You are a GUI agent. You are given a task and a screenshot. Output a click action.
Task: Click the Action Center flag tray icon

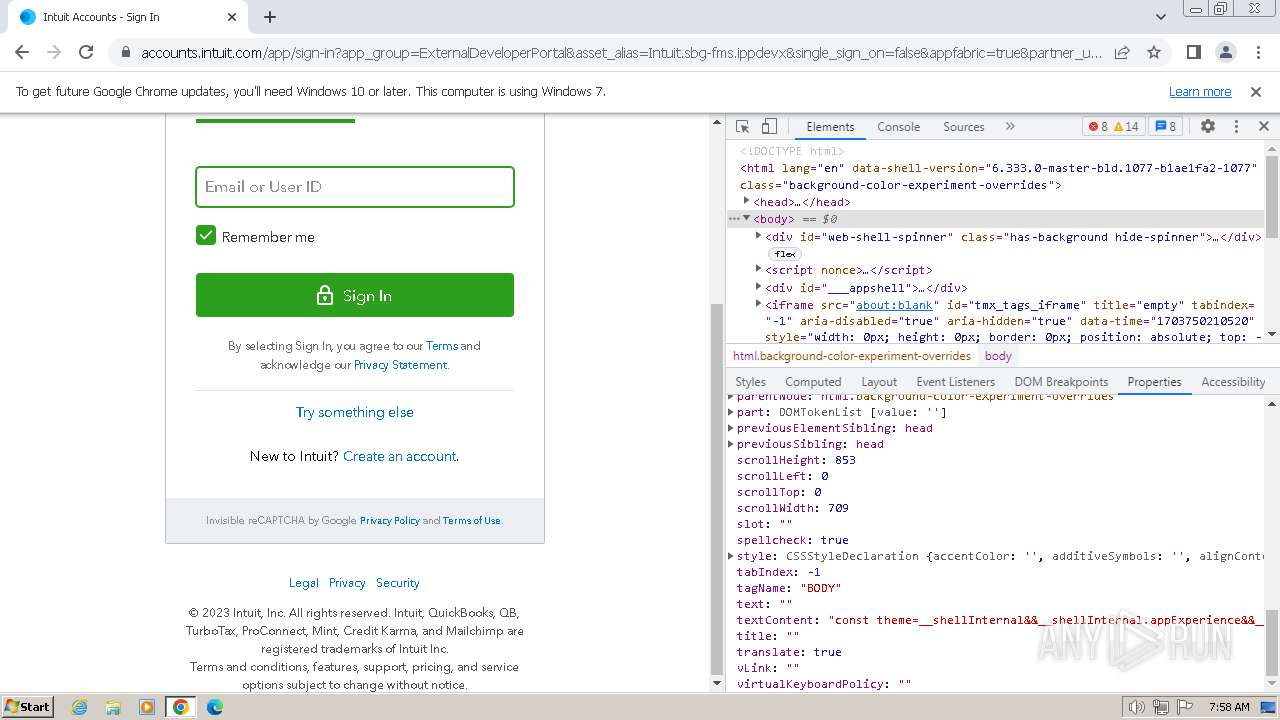[1185, 707]
